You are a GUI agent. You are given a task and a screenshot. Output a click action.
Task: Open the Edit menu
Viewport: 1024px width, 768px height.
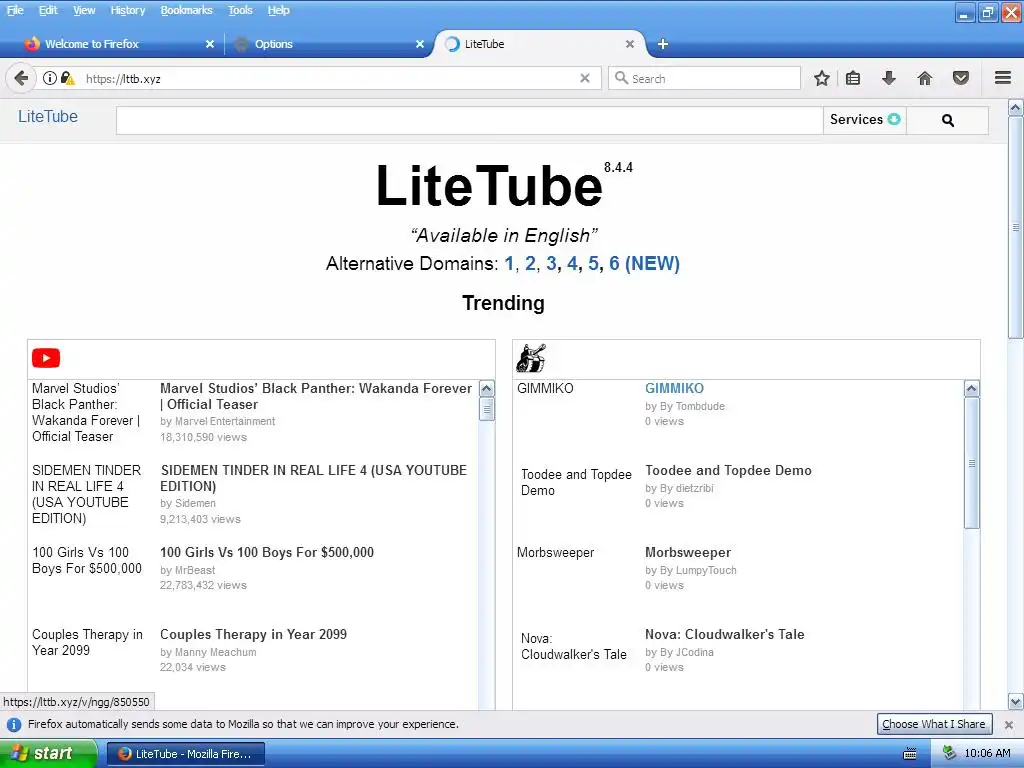(x=48, y=10)
